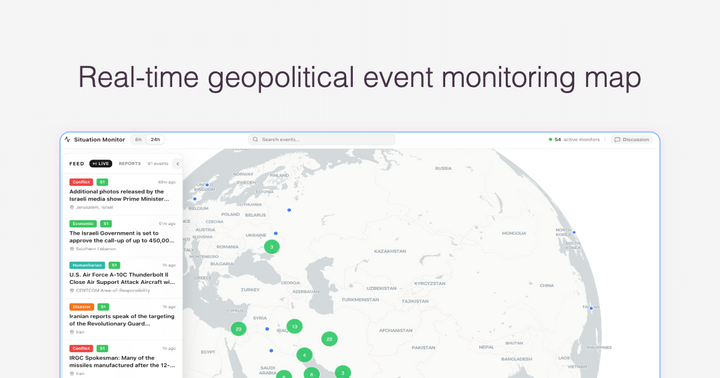Open the IRGC Spokesman missiles story

pyautogui.click(x=122, y=361)
